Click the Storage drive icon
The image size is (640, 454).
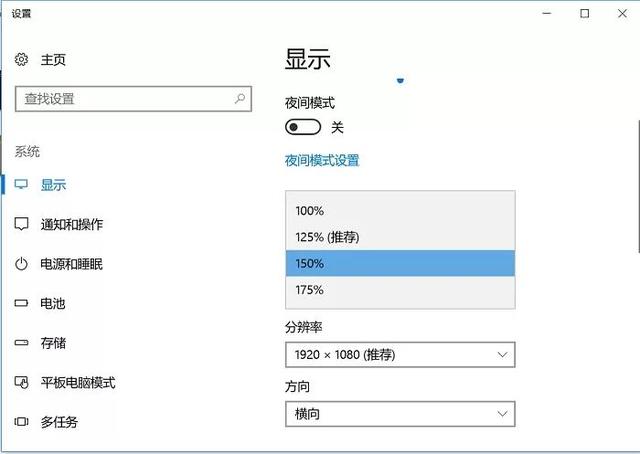point(22,343)
